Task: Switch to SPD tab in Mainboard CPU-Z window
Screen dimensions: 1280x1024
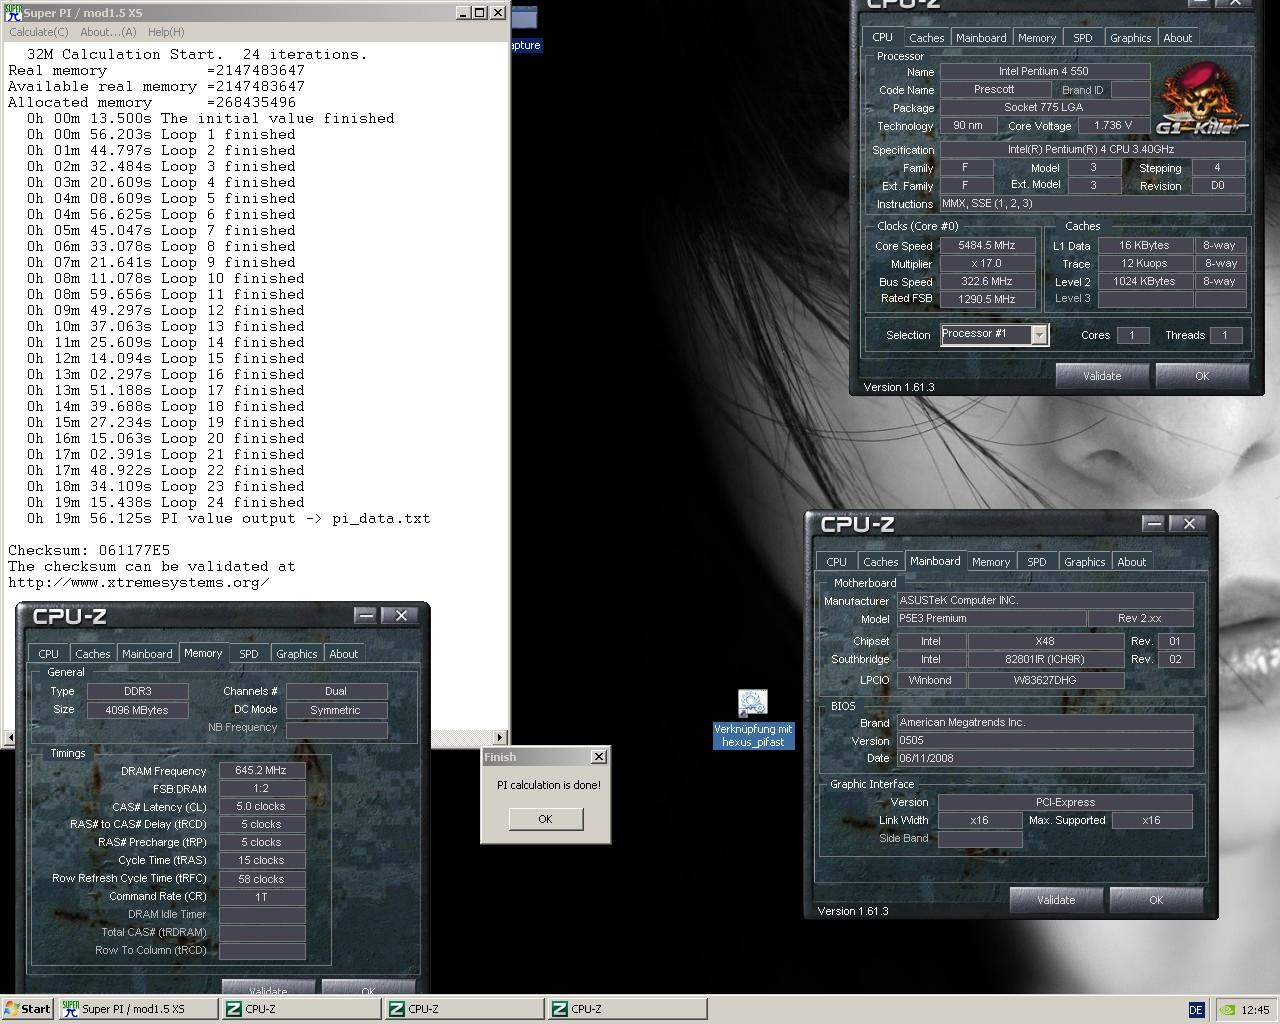Action: 1037,562
